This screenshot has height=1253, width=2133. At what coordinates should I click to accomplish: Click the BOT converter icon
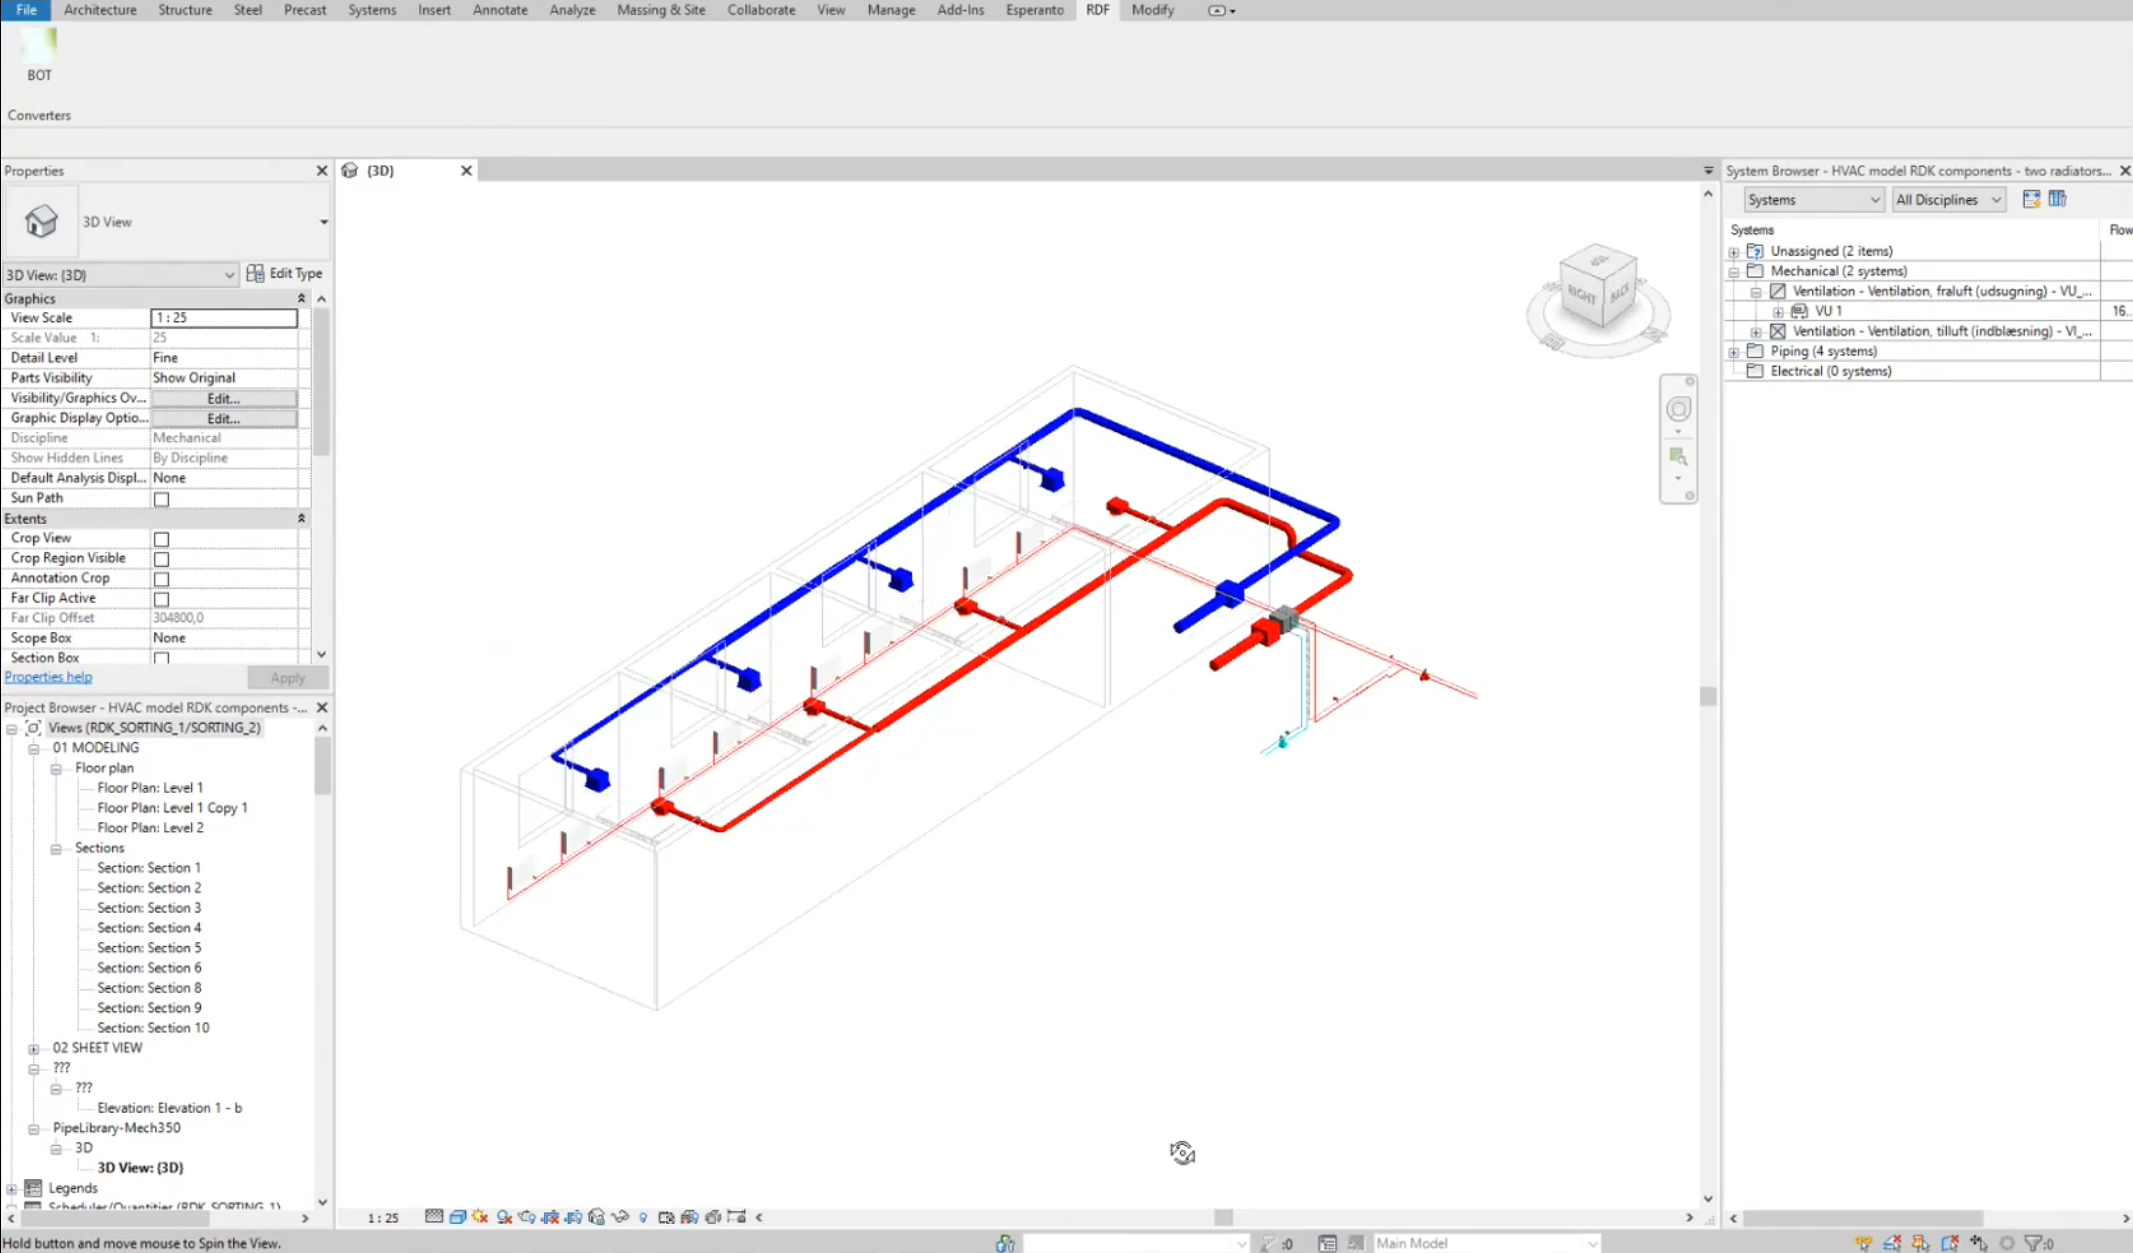point(39,47)
